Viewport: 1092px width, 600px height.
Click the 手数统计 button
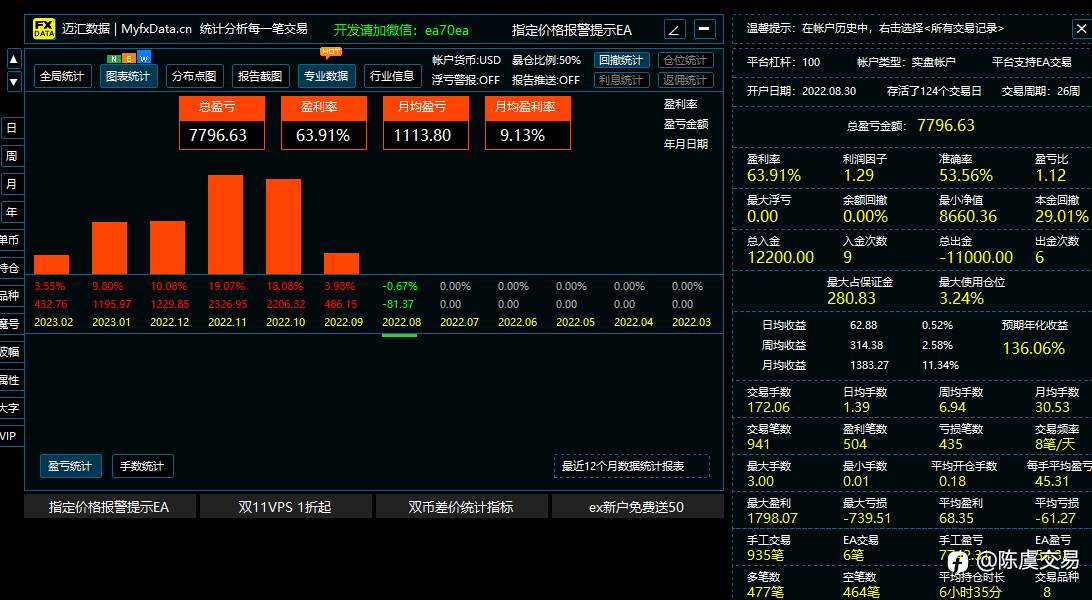pos(142,466)
